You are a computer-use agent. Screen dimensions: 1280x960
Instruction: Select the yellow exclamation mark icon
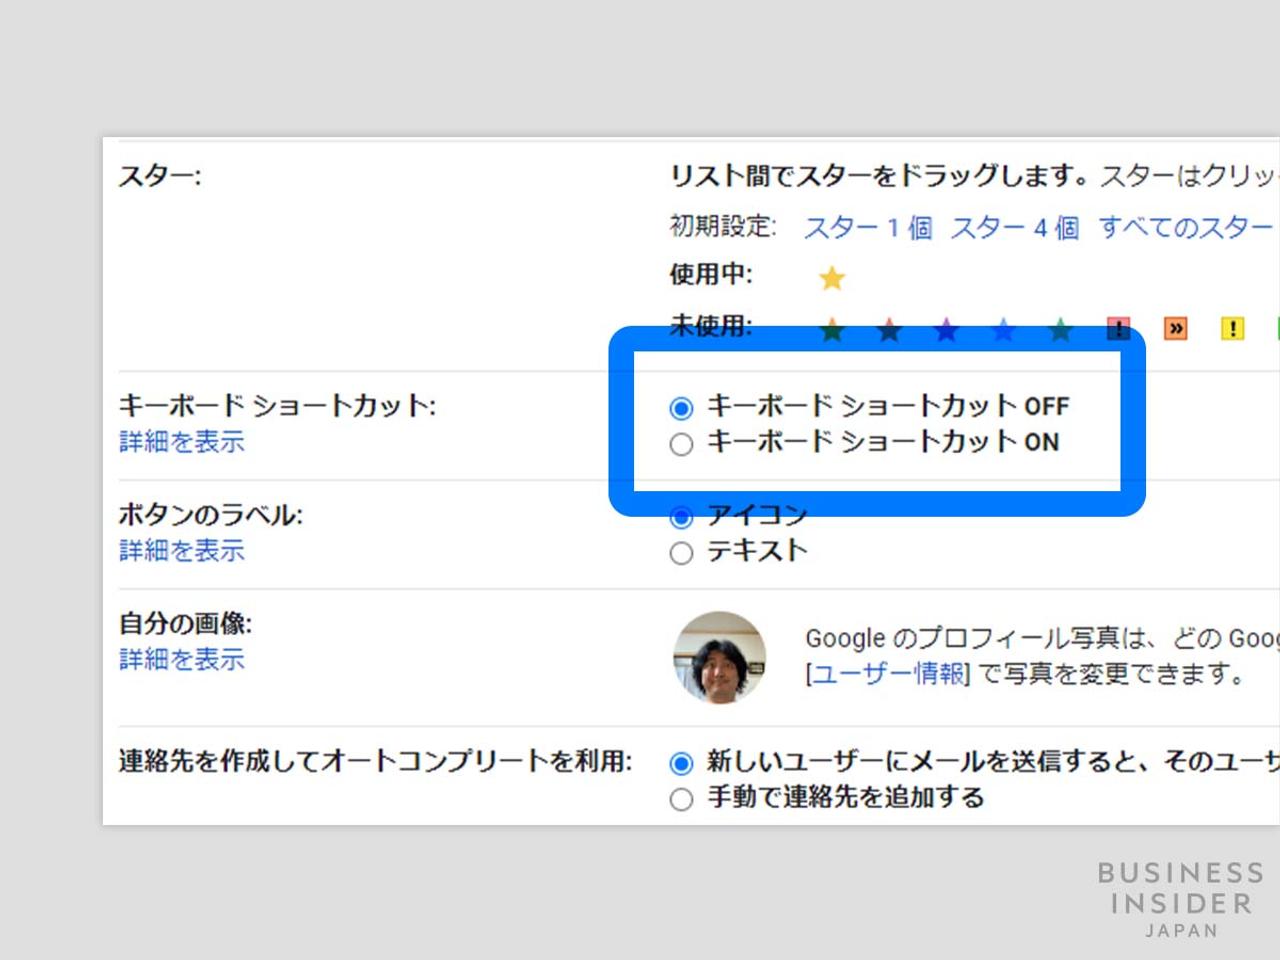(1233, 330)
